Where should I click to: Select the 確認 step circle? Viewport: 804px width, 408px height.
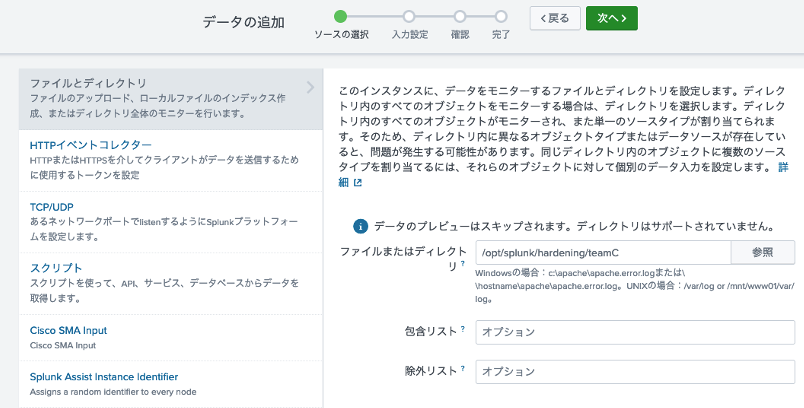point(460,16)
